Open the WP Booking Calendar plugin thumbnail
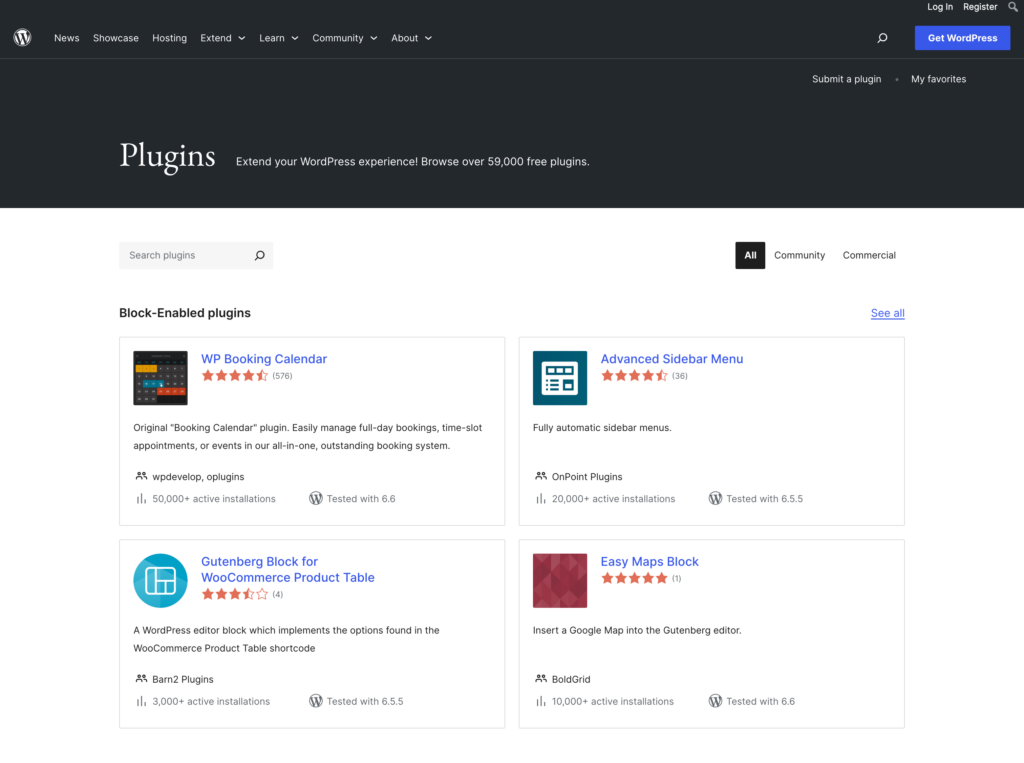 160,378
